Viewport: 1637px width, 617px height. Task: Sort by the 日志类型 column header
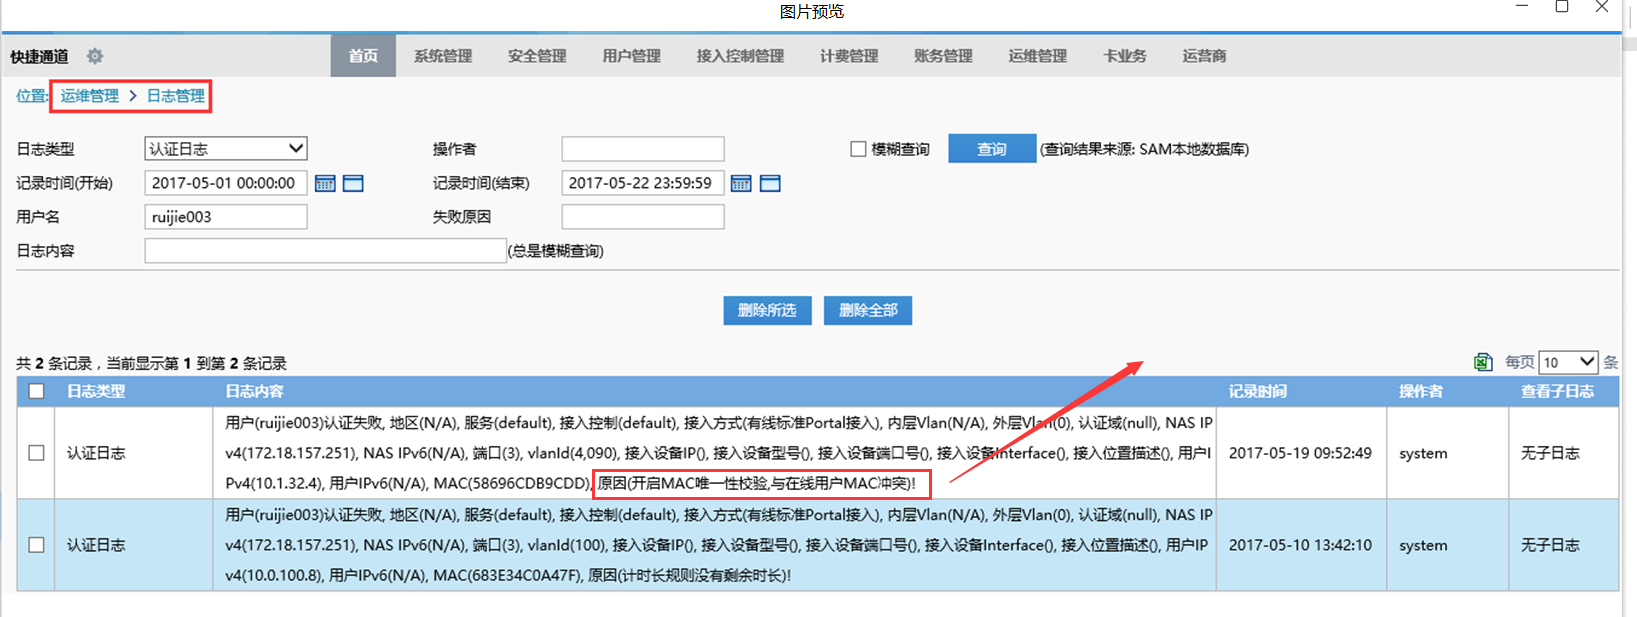click(96, 391)
